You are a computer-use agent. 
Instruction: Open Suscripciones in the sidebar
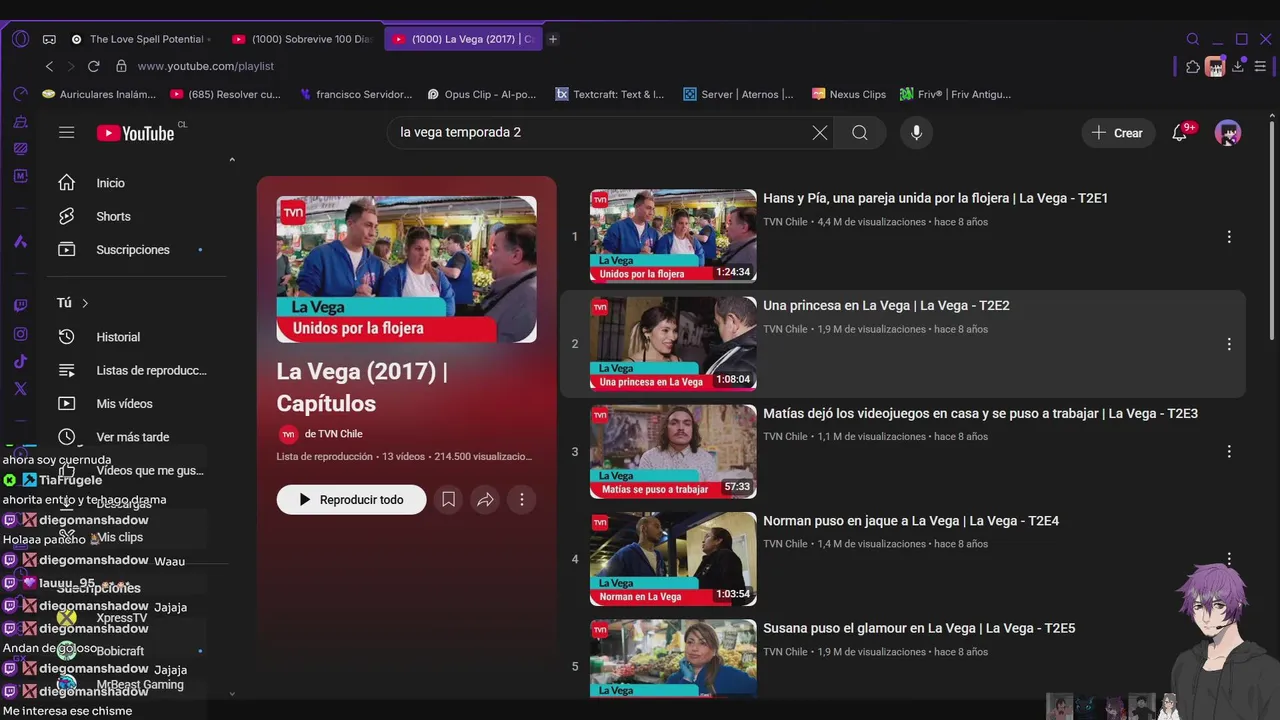[133, 249]
